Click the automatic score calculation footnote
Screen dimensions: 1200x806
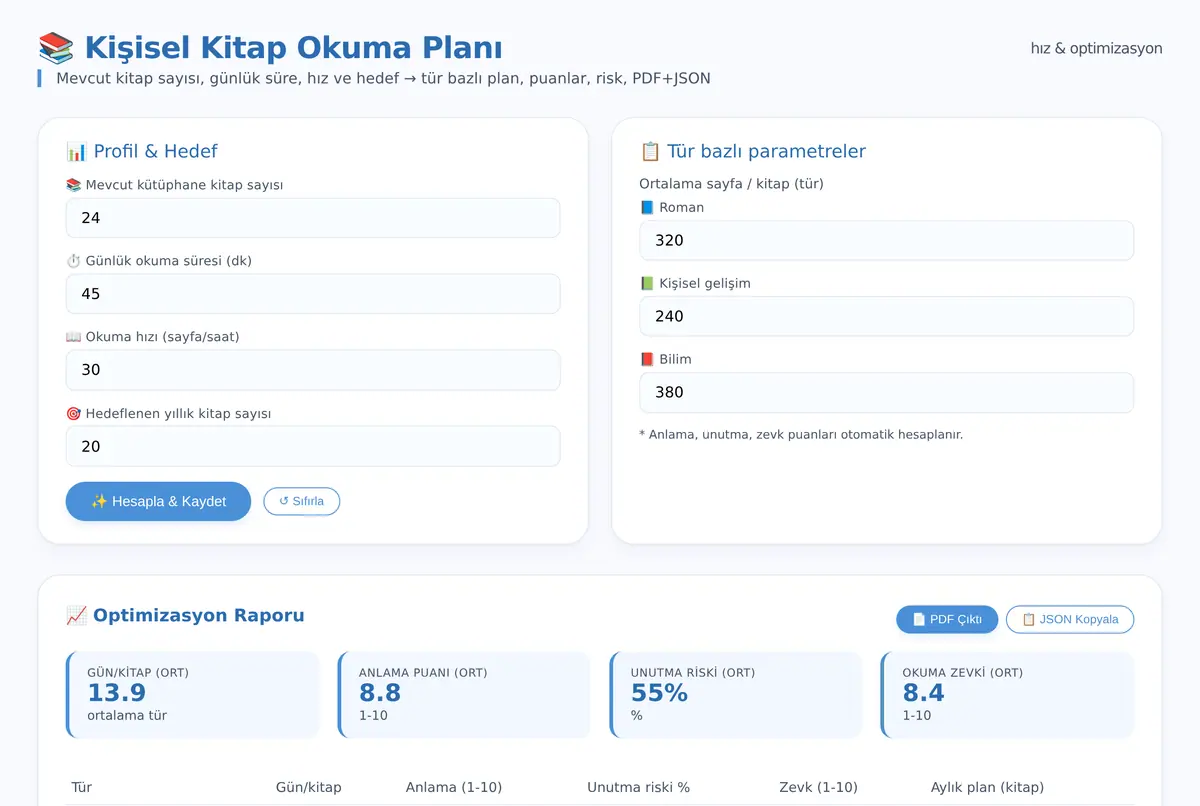click(801, 435)
